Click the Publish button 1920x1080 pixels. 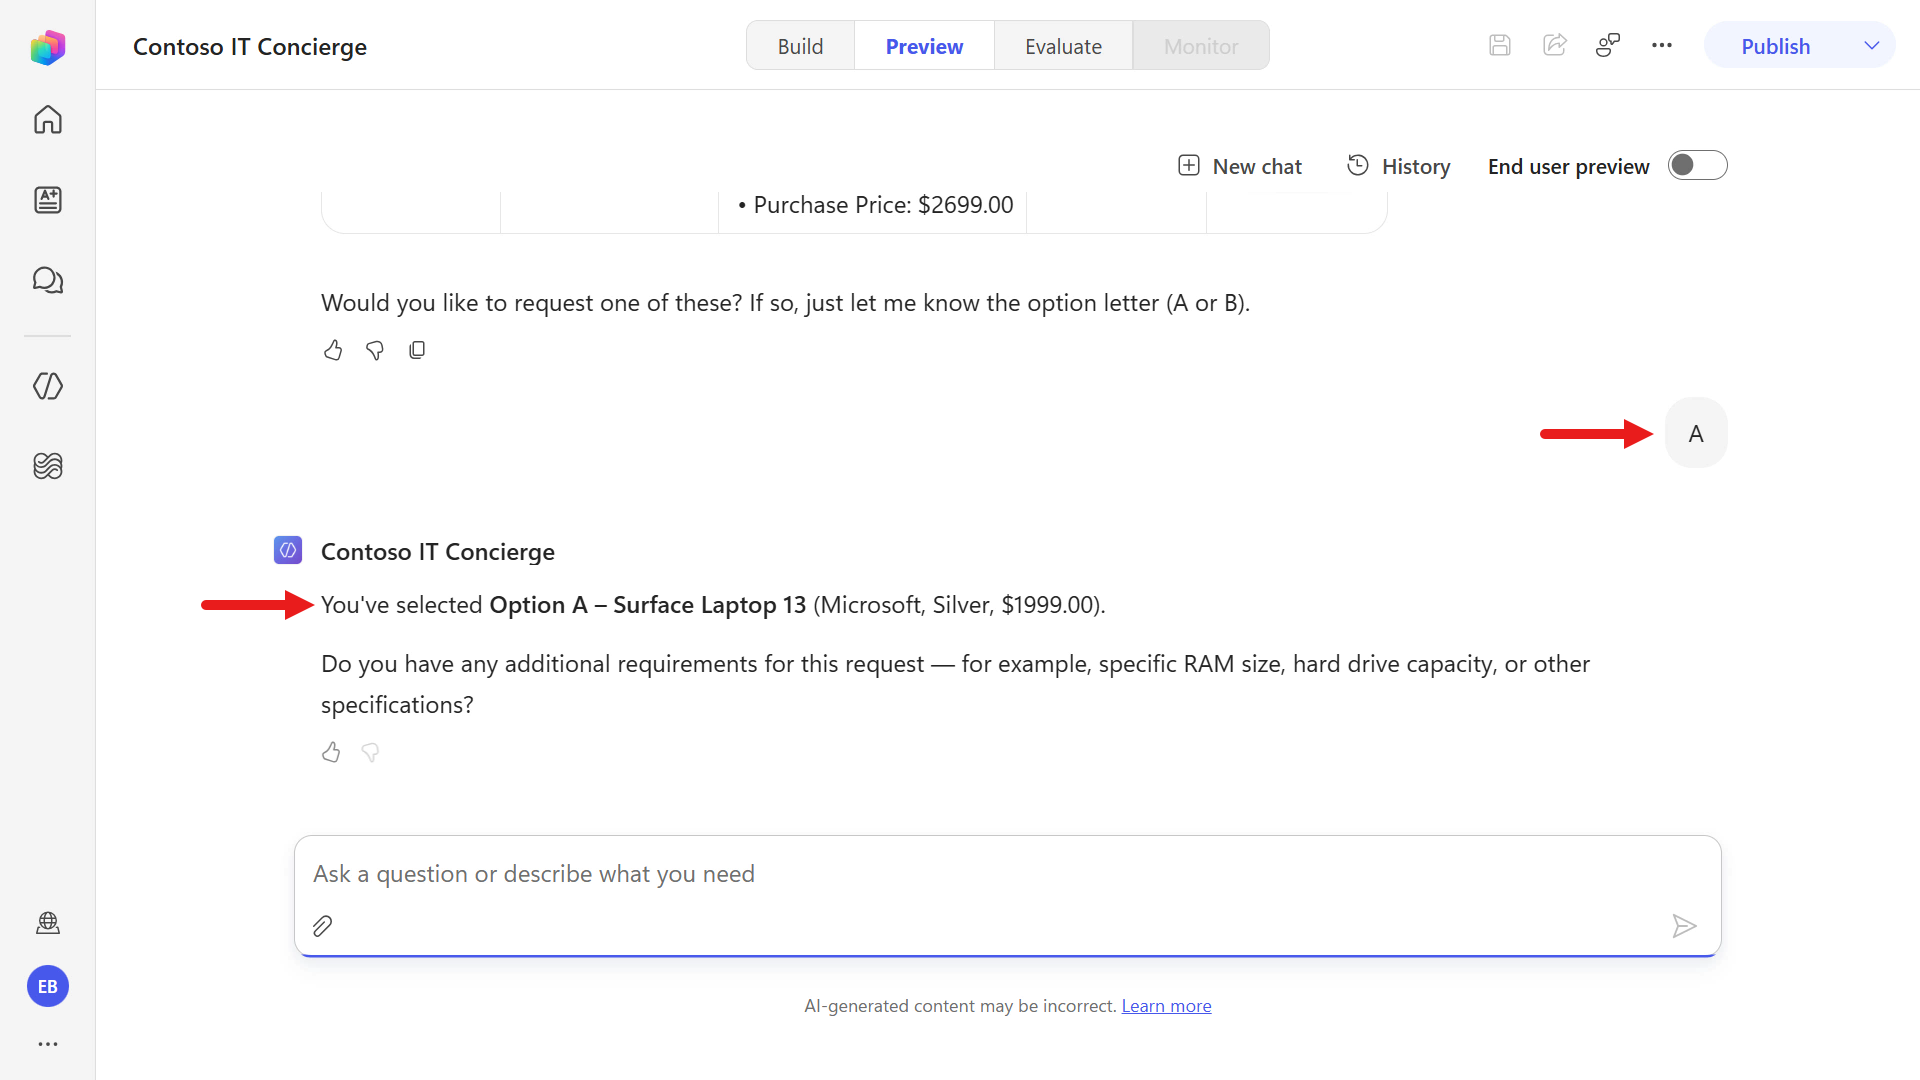click(x=1776, y=46)
